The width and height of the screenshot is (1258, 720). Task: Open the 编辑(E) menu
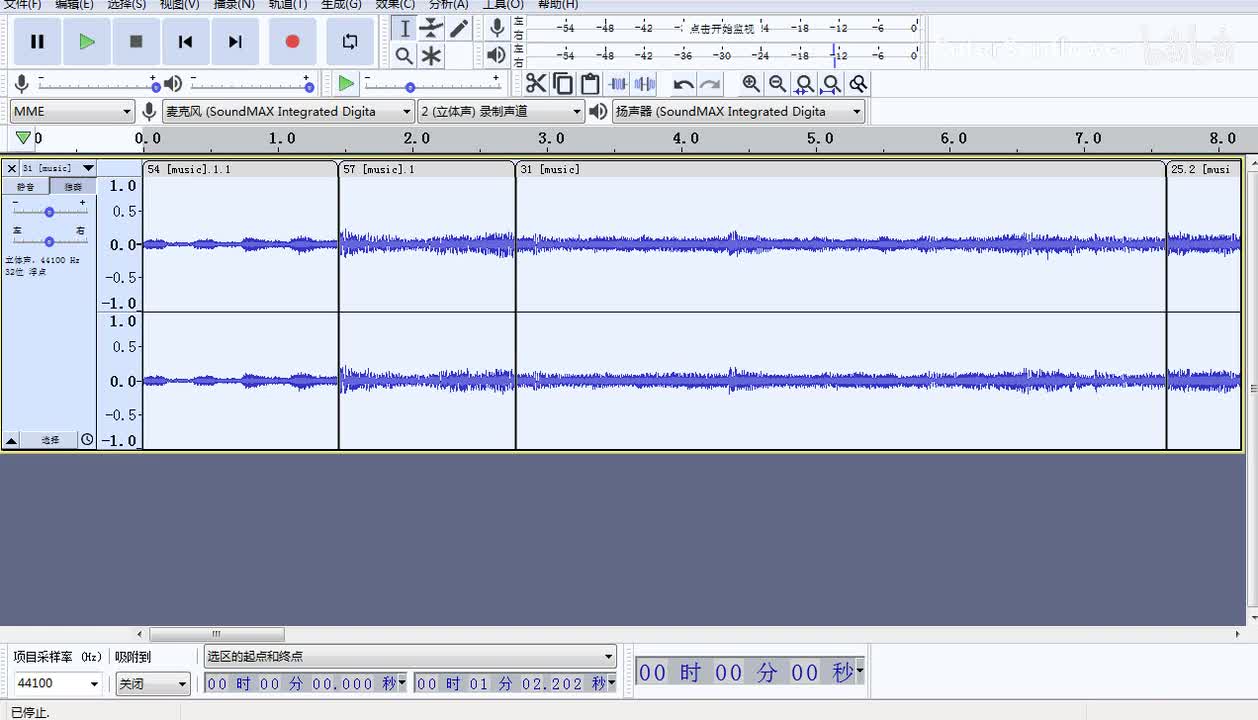click(73, 4)
